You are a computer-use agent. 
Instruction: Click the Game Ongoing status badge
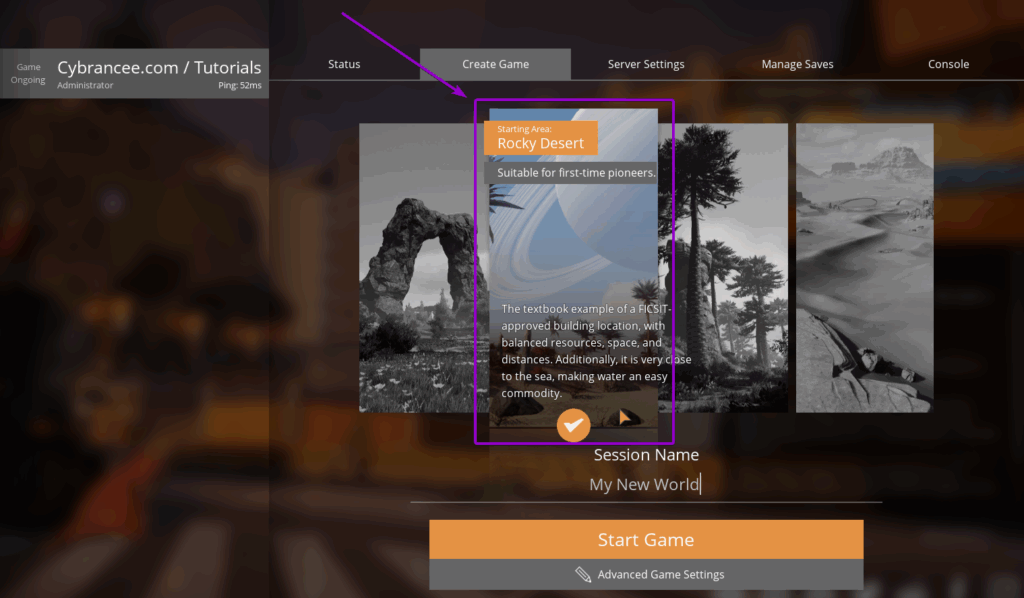(x=27, y=73)
